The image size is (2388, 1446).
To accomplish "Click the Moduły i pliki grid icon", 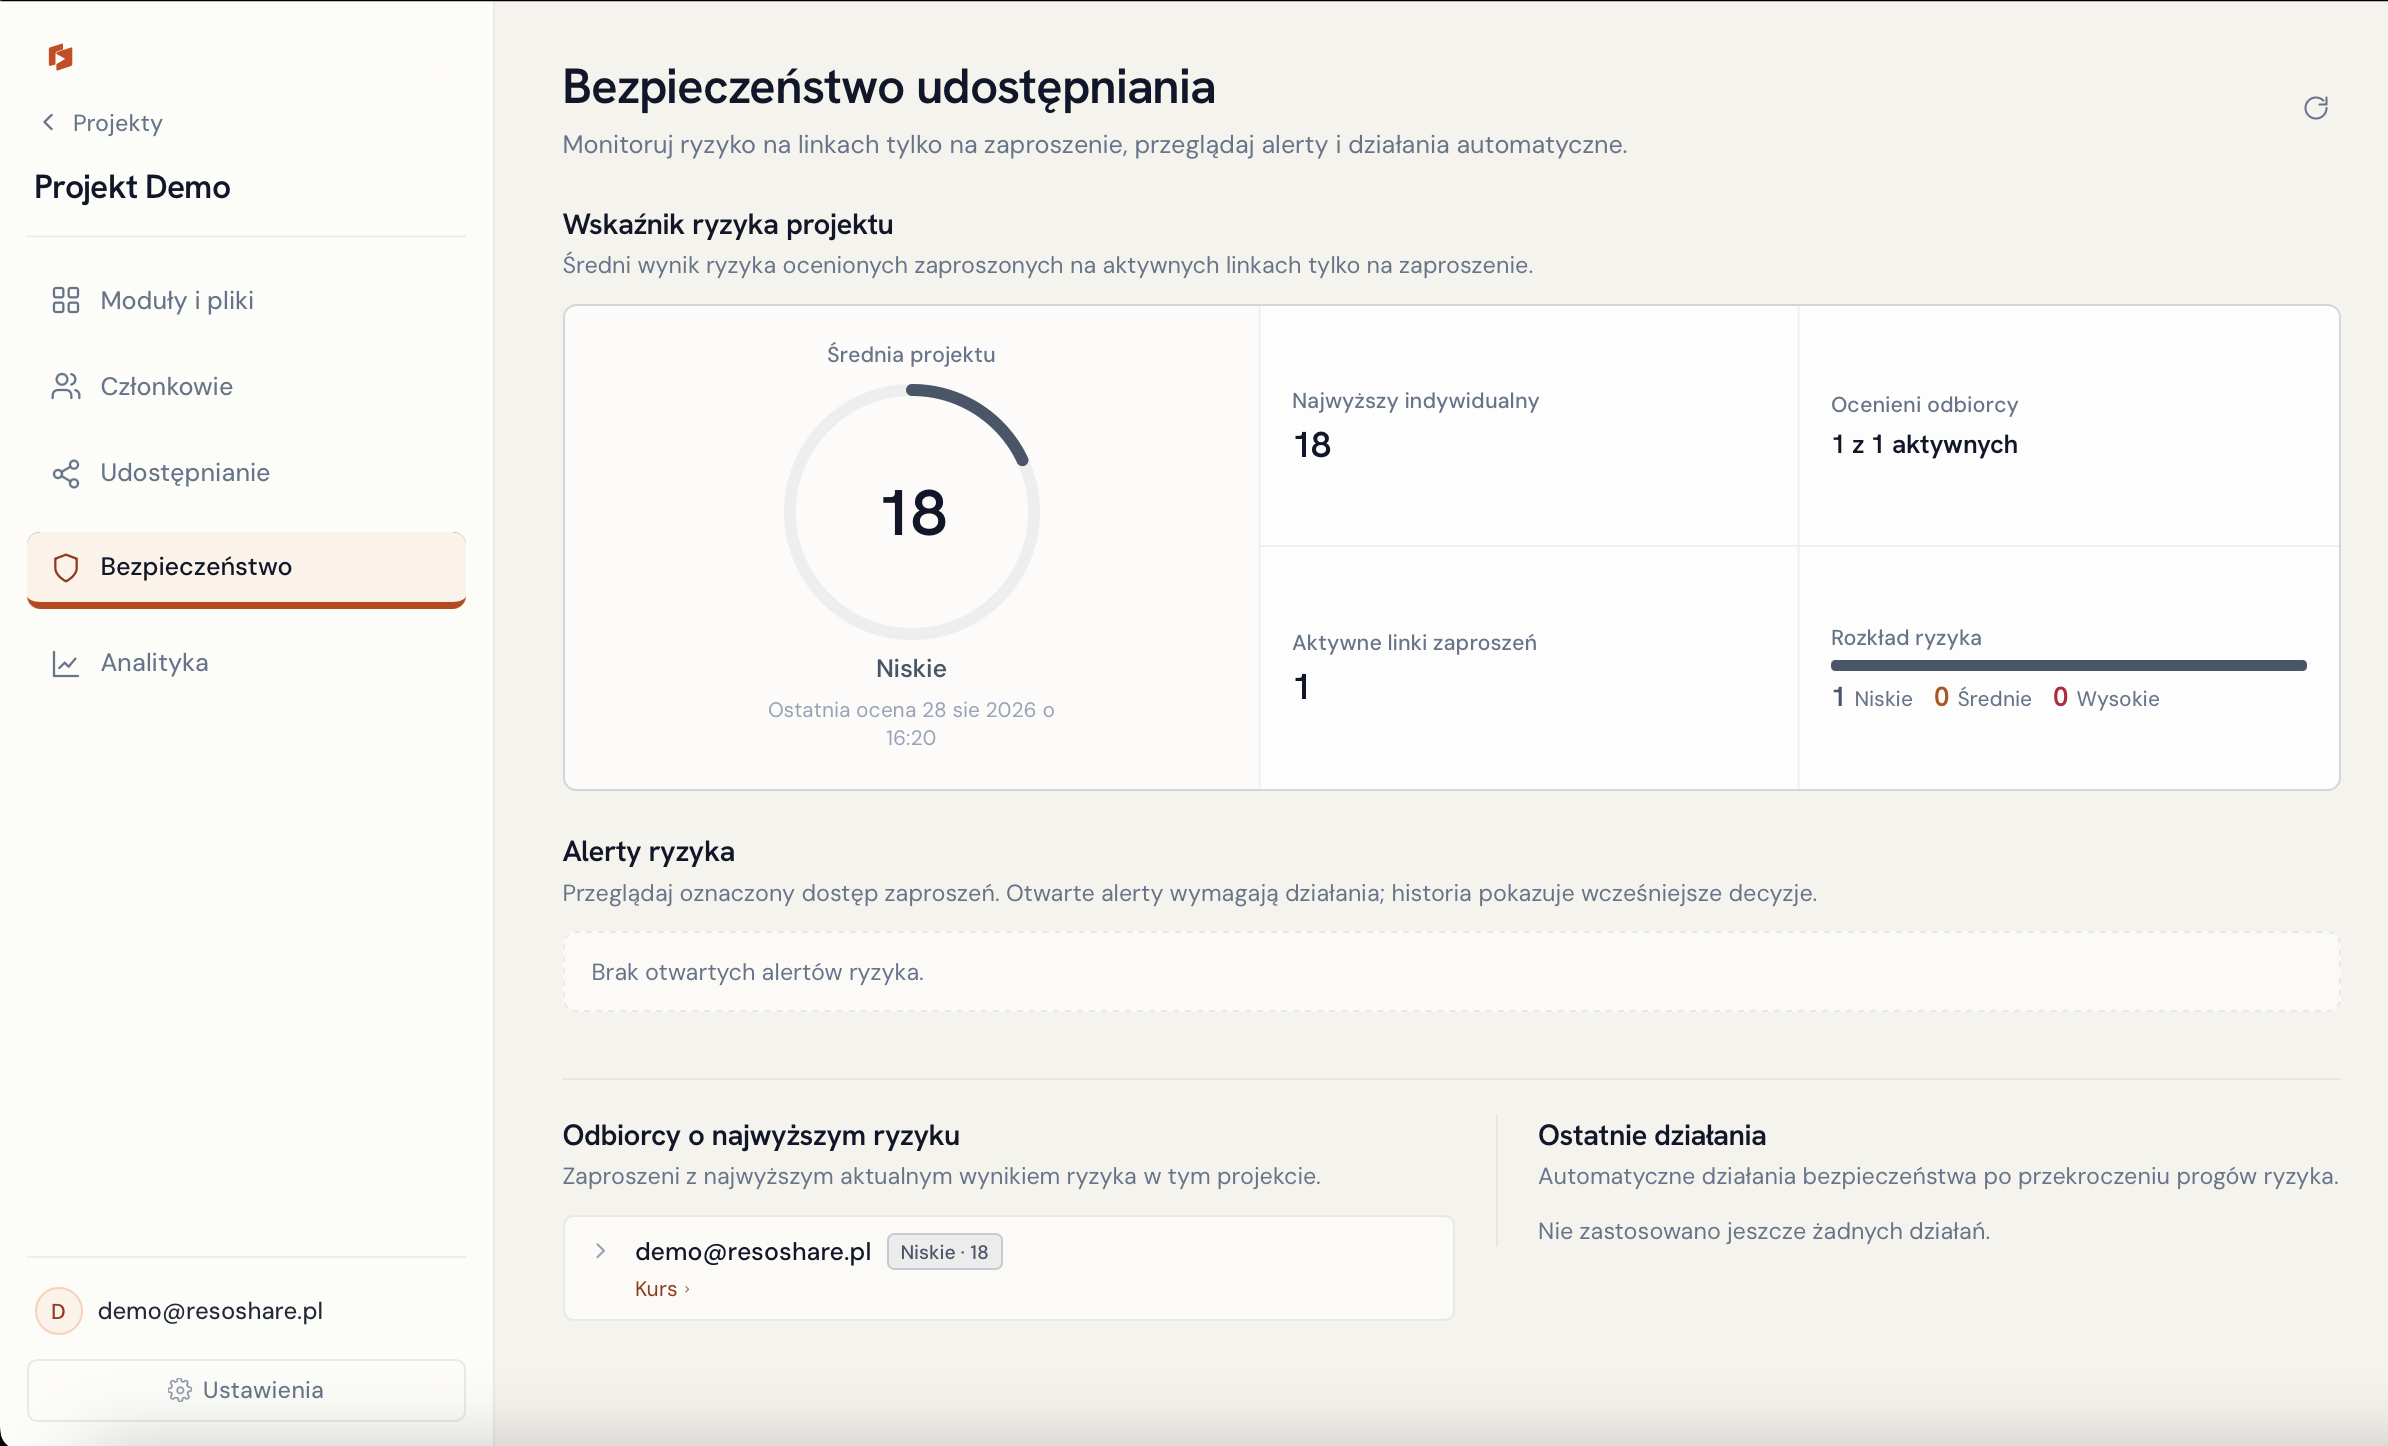I will pyautogui.click(x=66, y=300).
